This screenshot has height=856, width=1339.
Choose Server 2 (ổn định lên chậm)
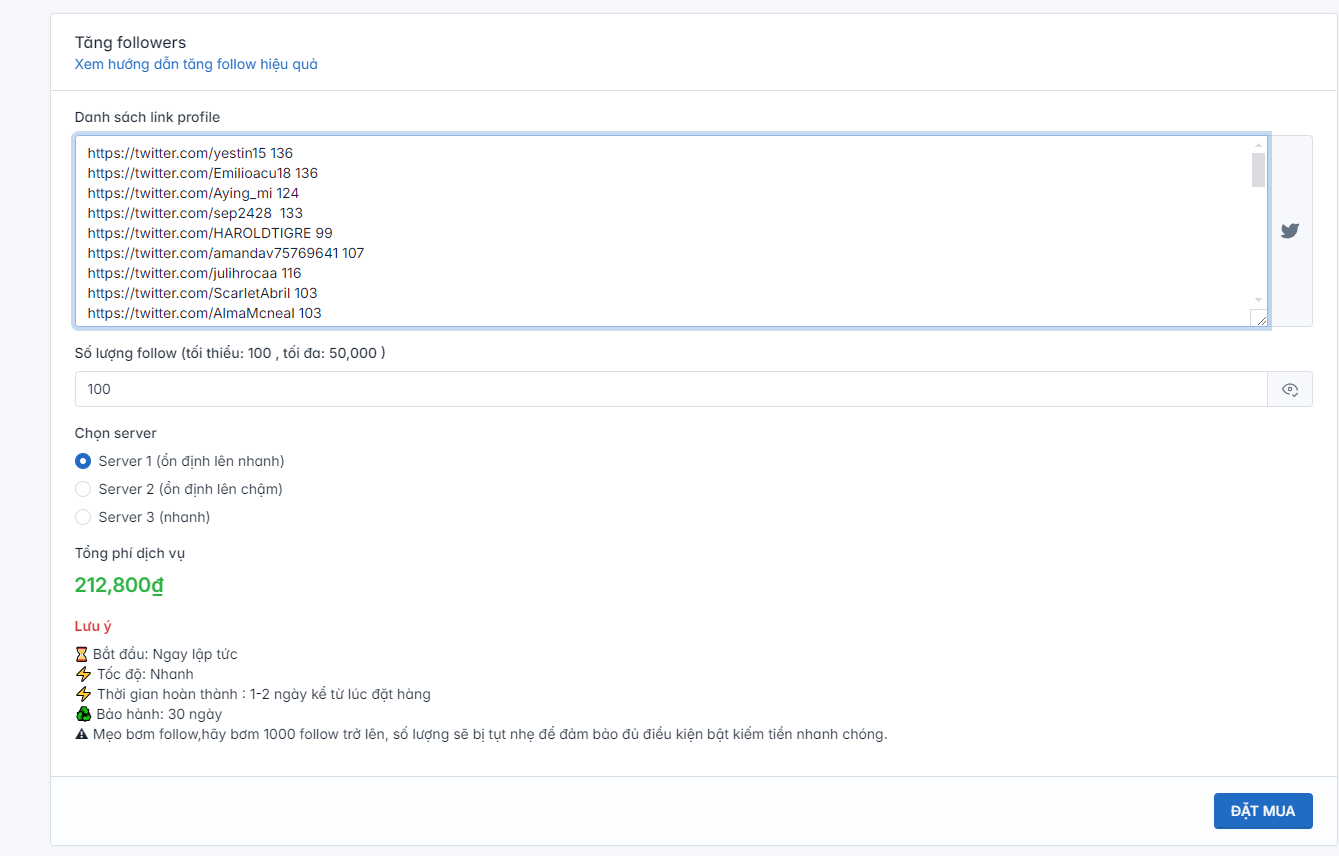(83, 489)
